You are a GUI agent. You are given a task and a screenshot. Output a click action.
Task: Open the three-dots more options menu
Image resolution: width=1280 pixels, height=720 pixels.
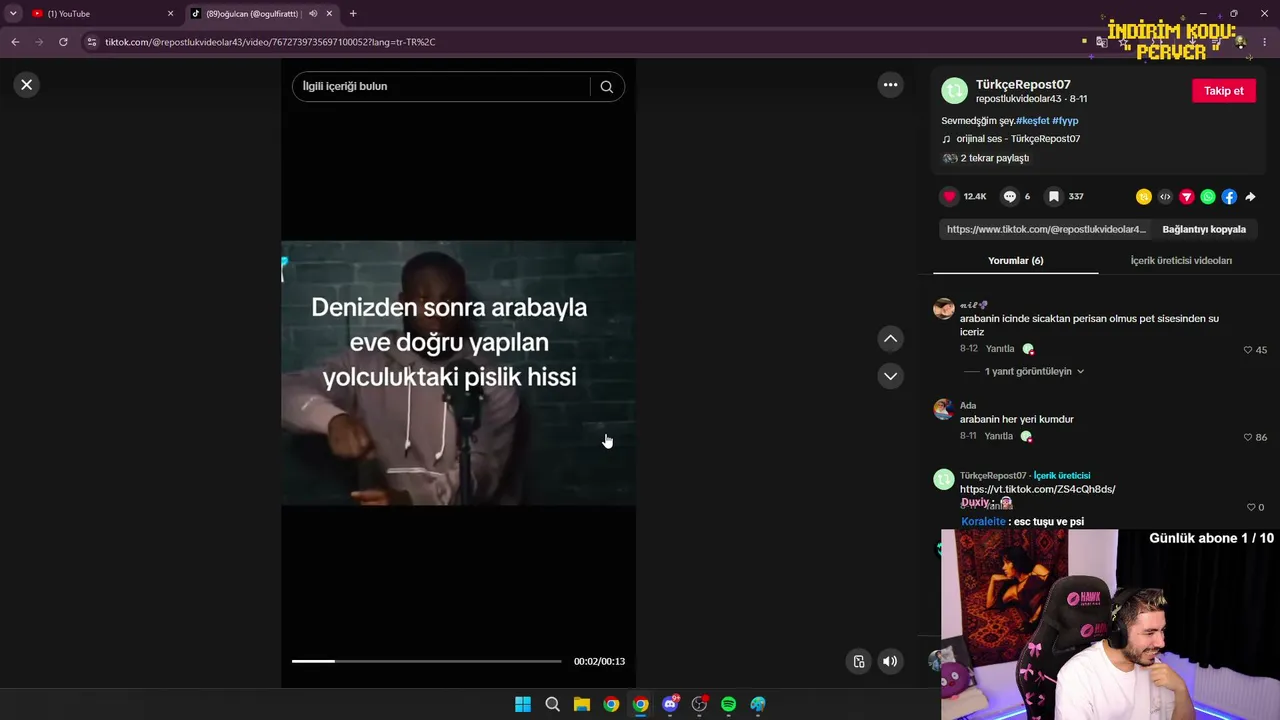890,85
